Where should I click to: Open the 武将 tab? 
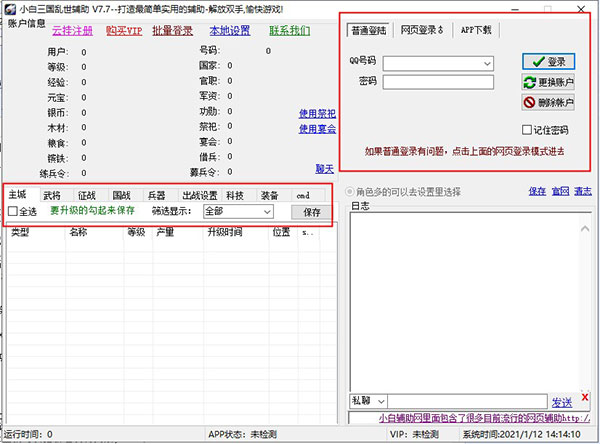(51, 195)
